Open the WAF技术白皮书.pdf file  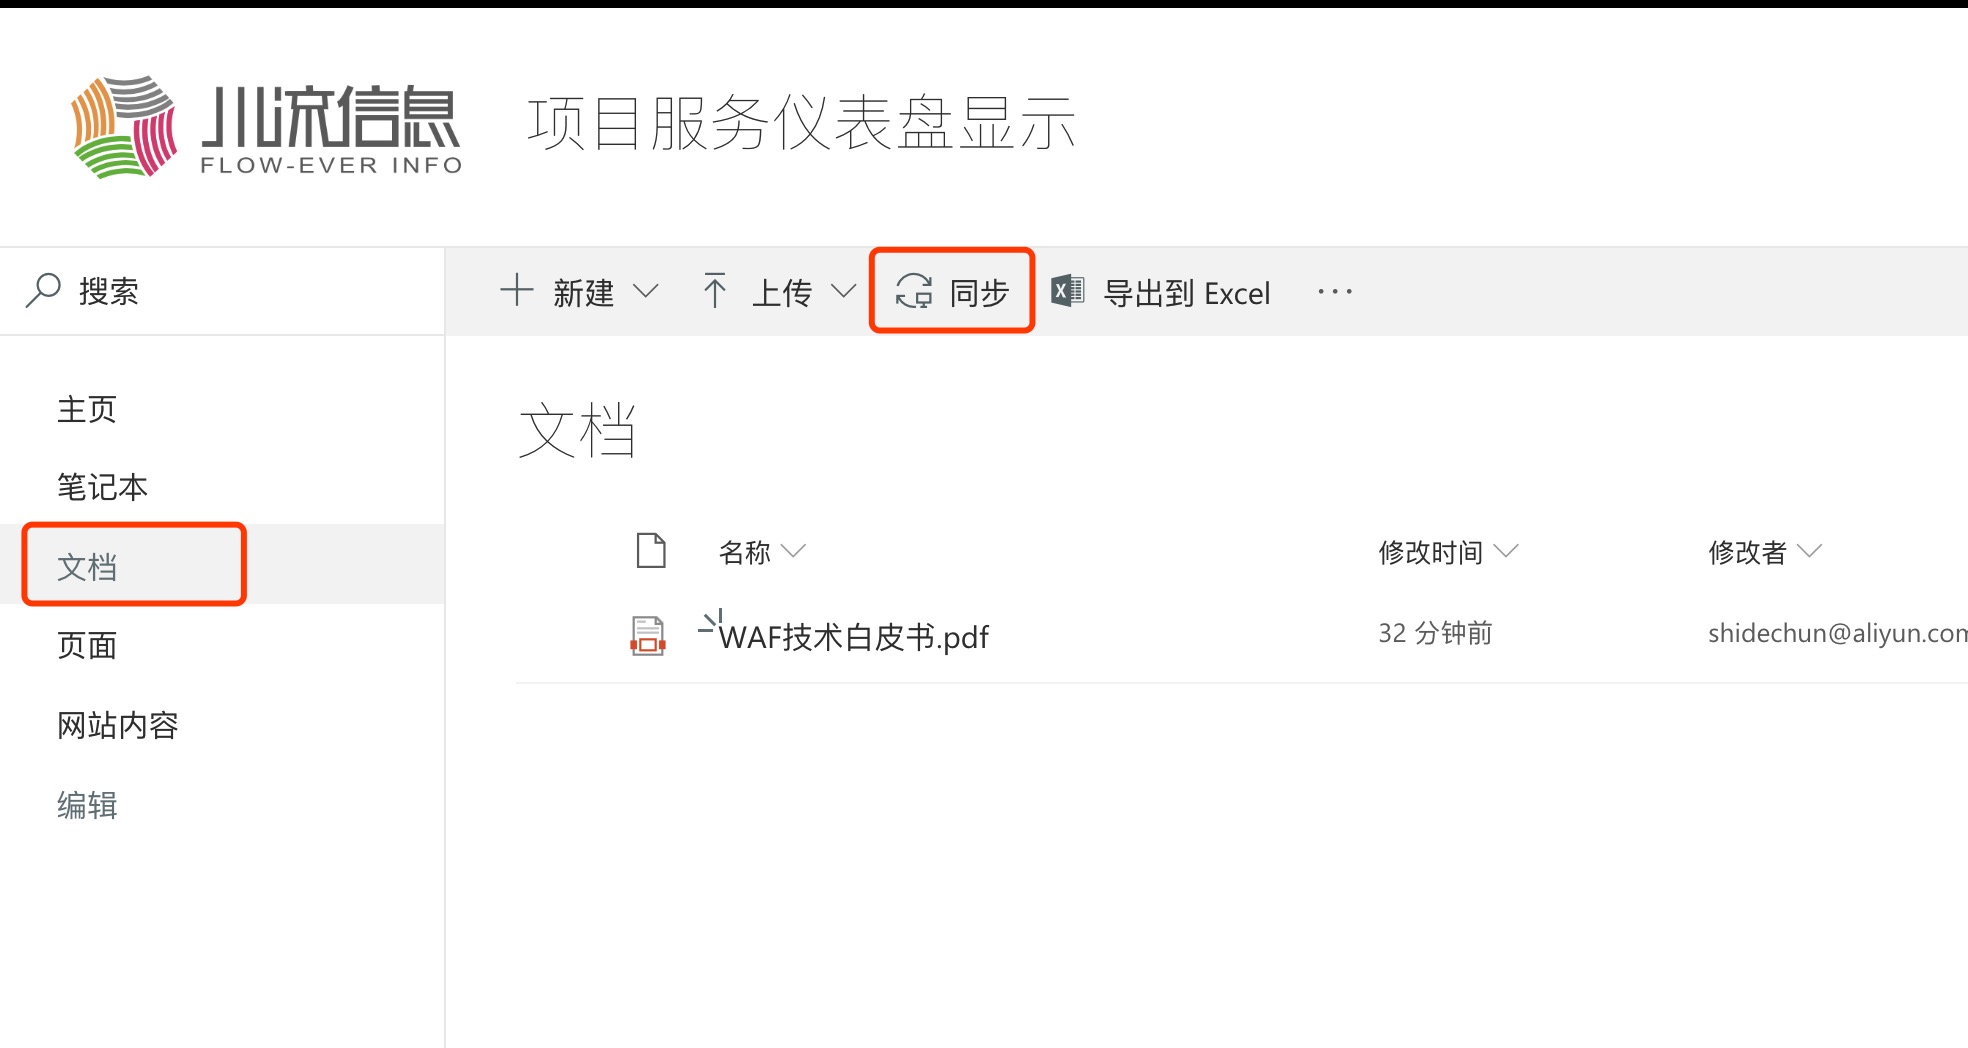pos(853,637)
